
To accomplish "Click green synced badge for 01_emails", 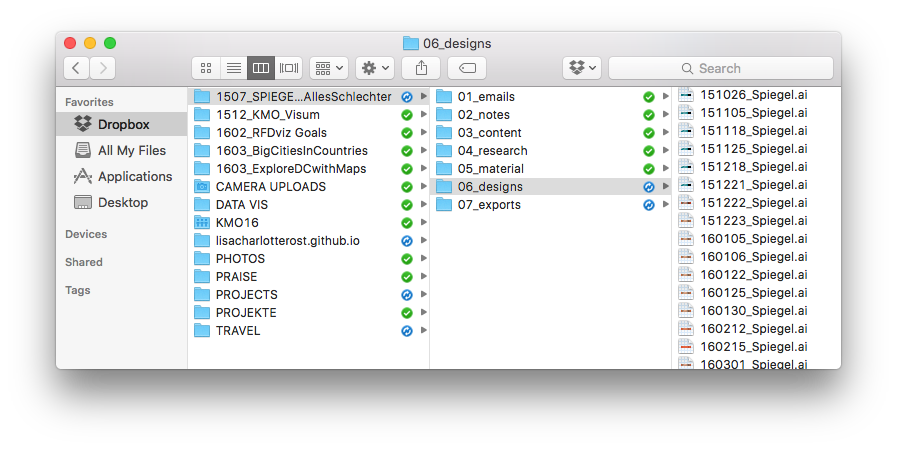I will click(649, 97).
